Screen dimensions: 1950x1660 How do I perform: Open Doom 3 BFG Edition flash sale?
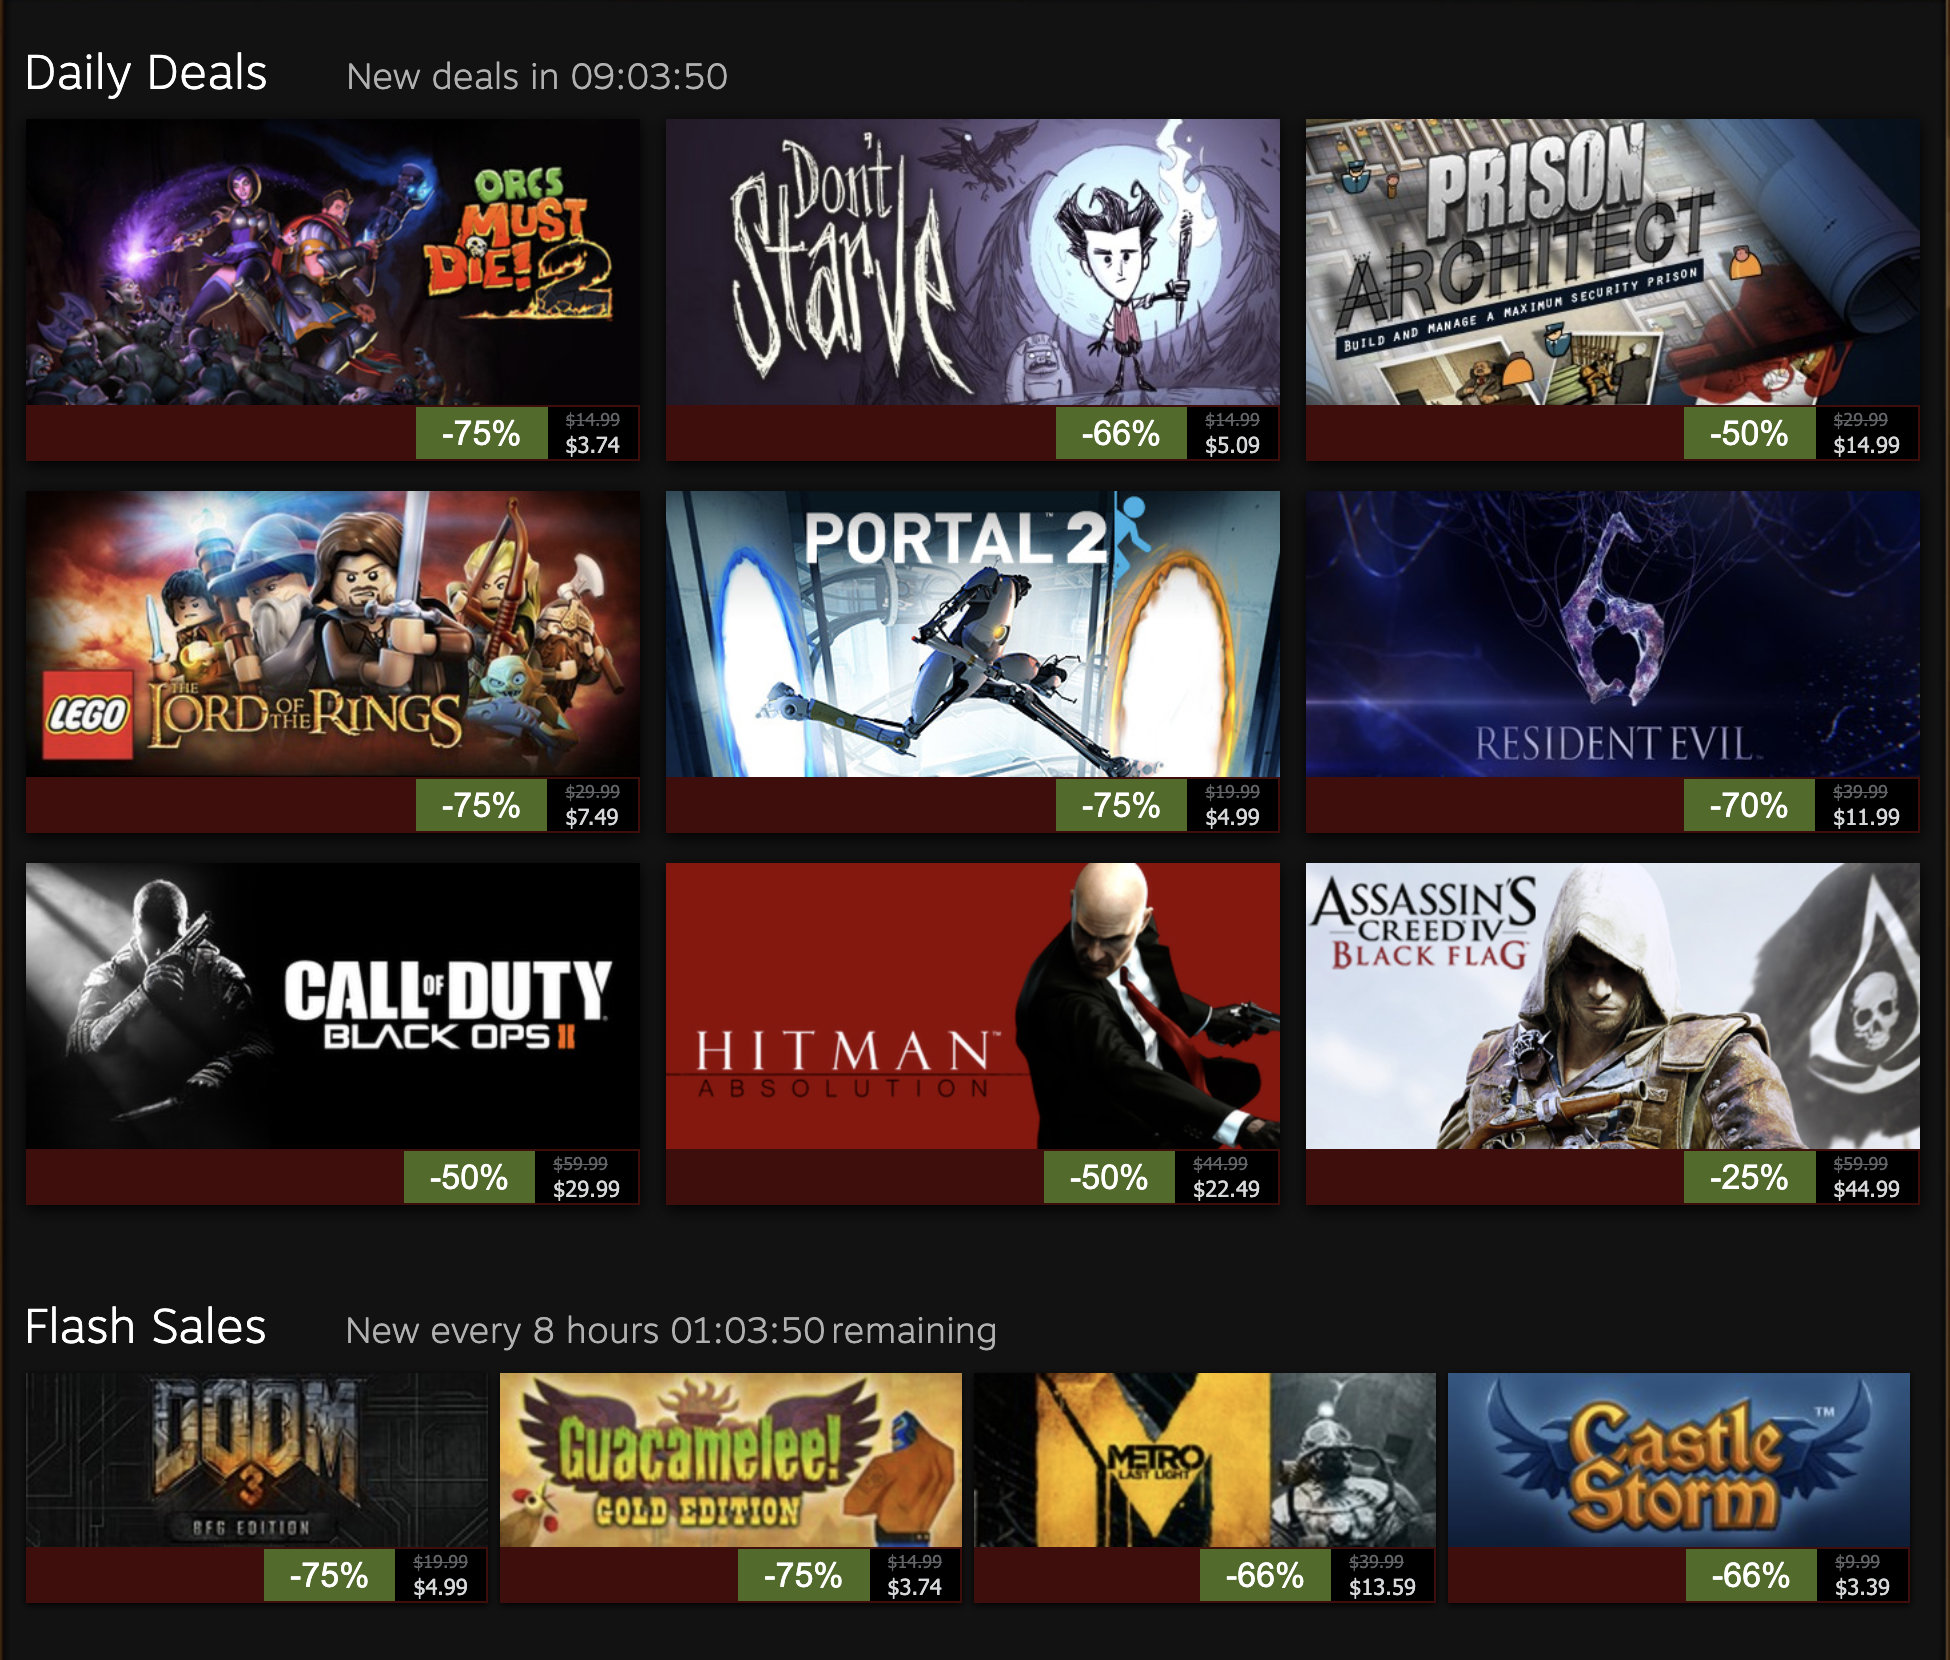point(256,1460)
